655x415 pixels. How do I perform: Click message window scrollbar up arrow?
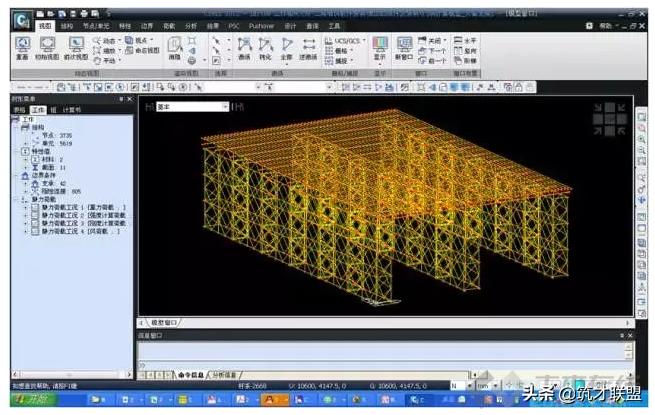point(628,346)
